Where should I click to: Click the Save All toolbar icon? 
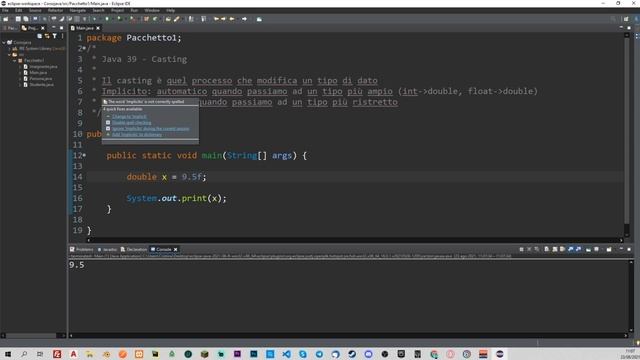coord(25,19)
